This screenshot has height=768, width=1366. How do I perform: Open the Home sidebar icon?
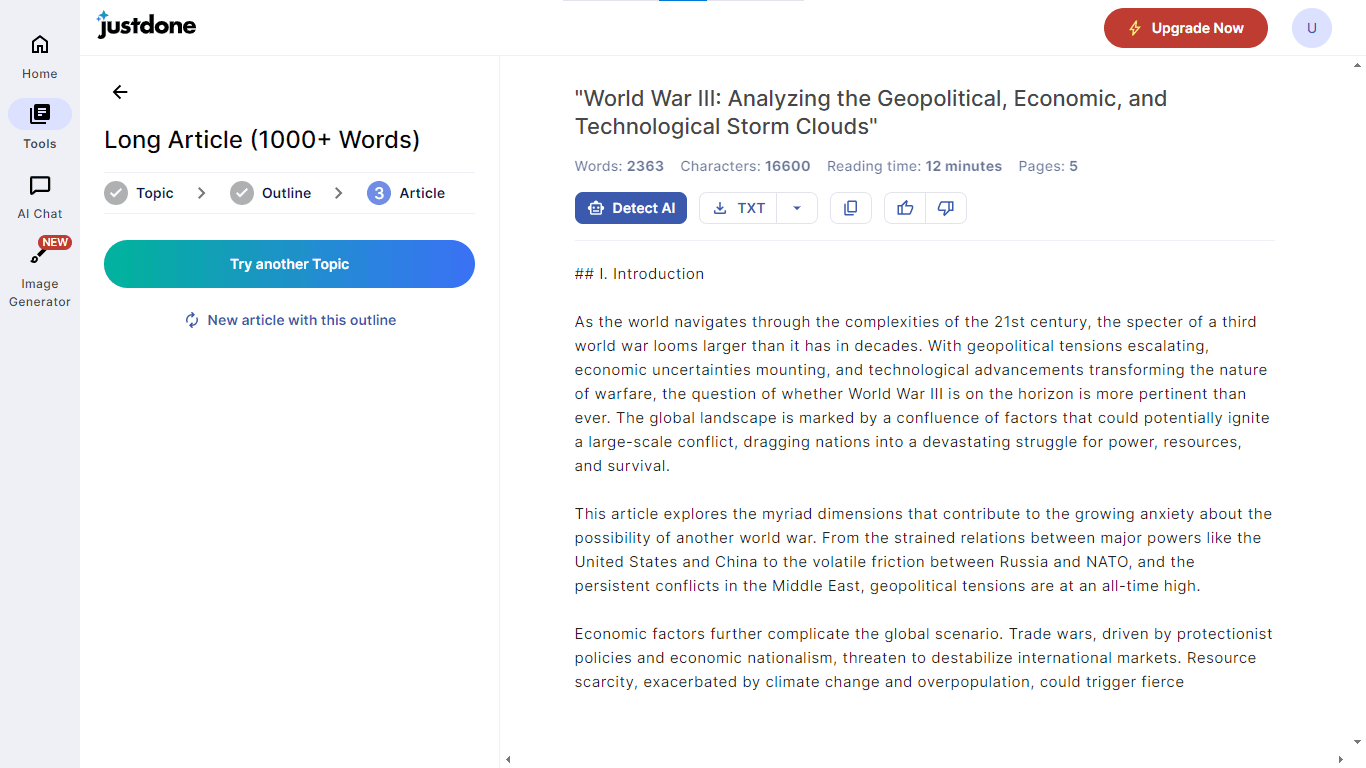click(40, 57)
